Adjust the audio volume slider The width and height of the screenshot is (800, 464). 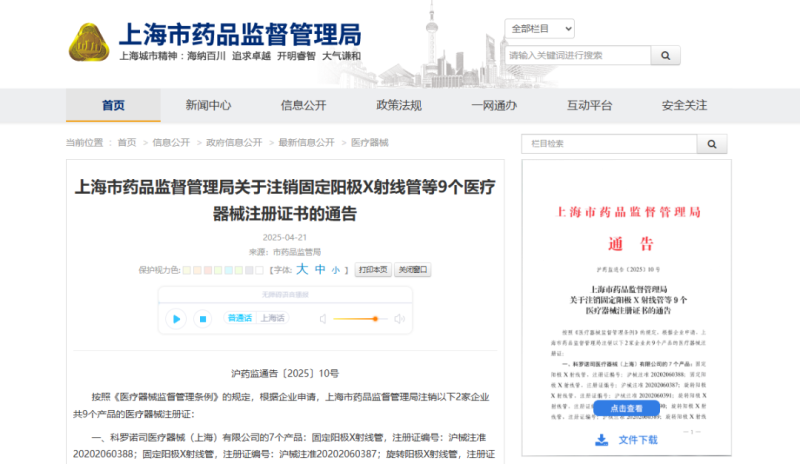click(x=375, y=319)
